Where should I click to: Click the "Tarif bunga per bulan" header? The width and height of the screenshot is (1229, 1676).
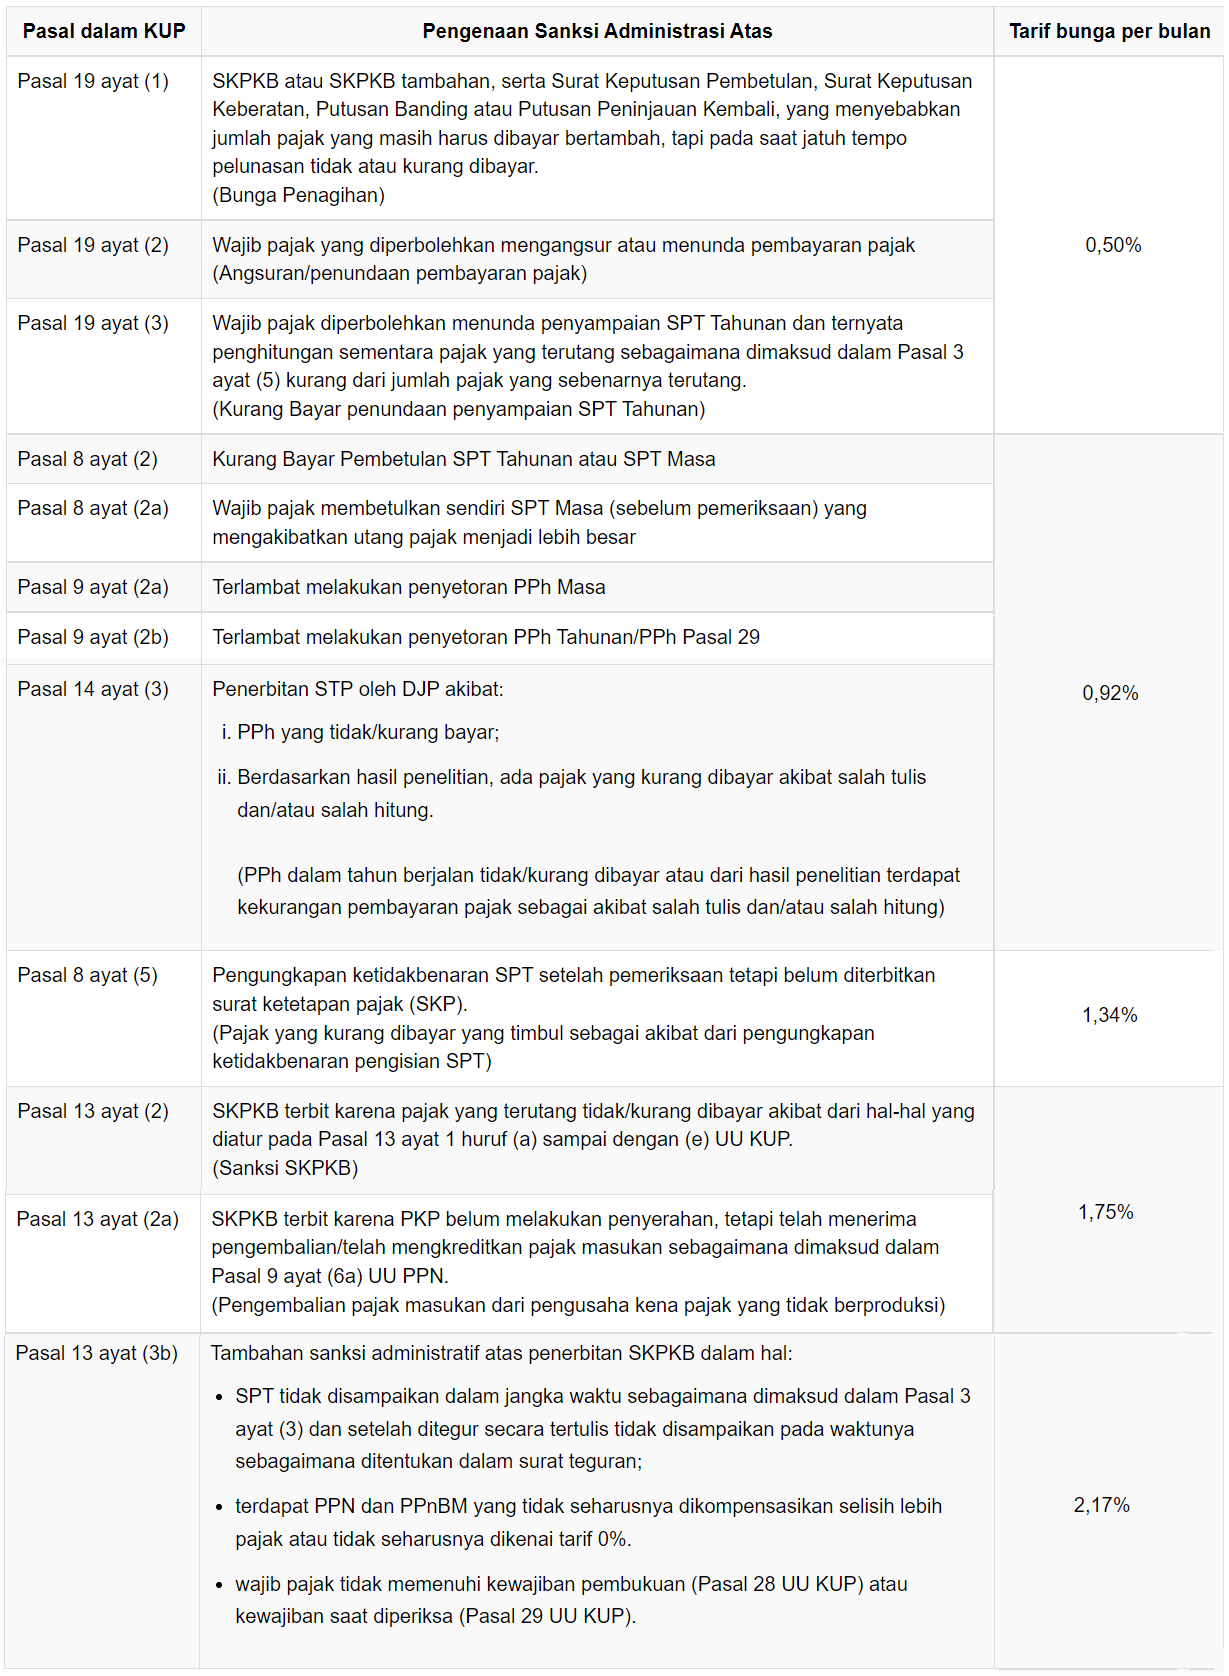1109,31
